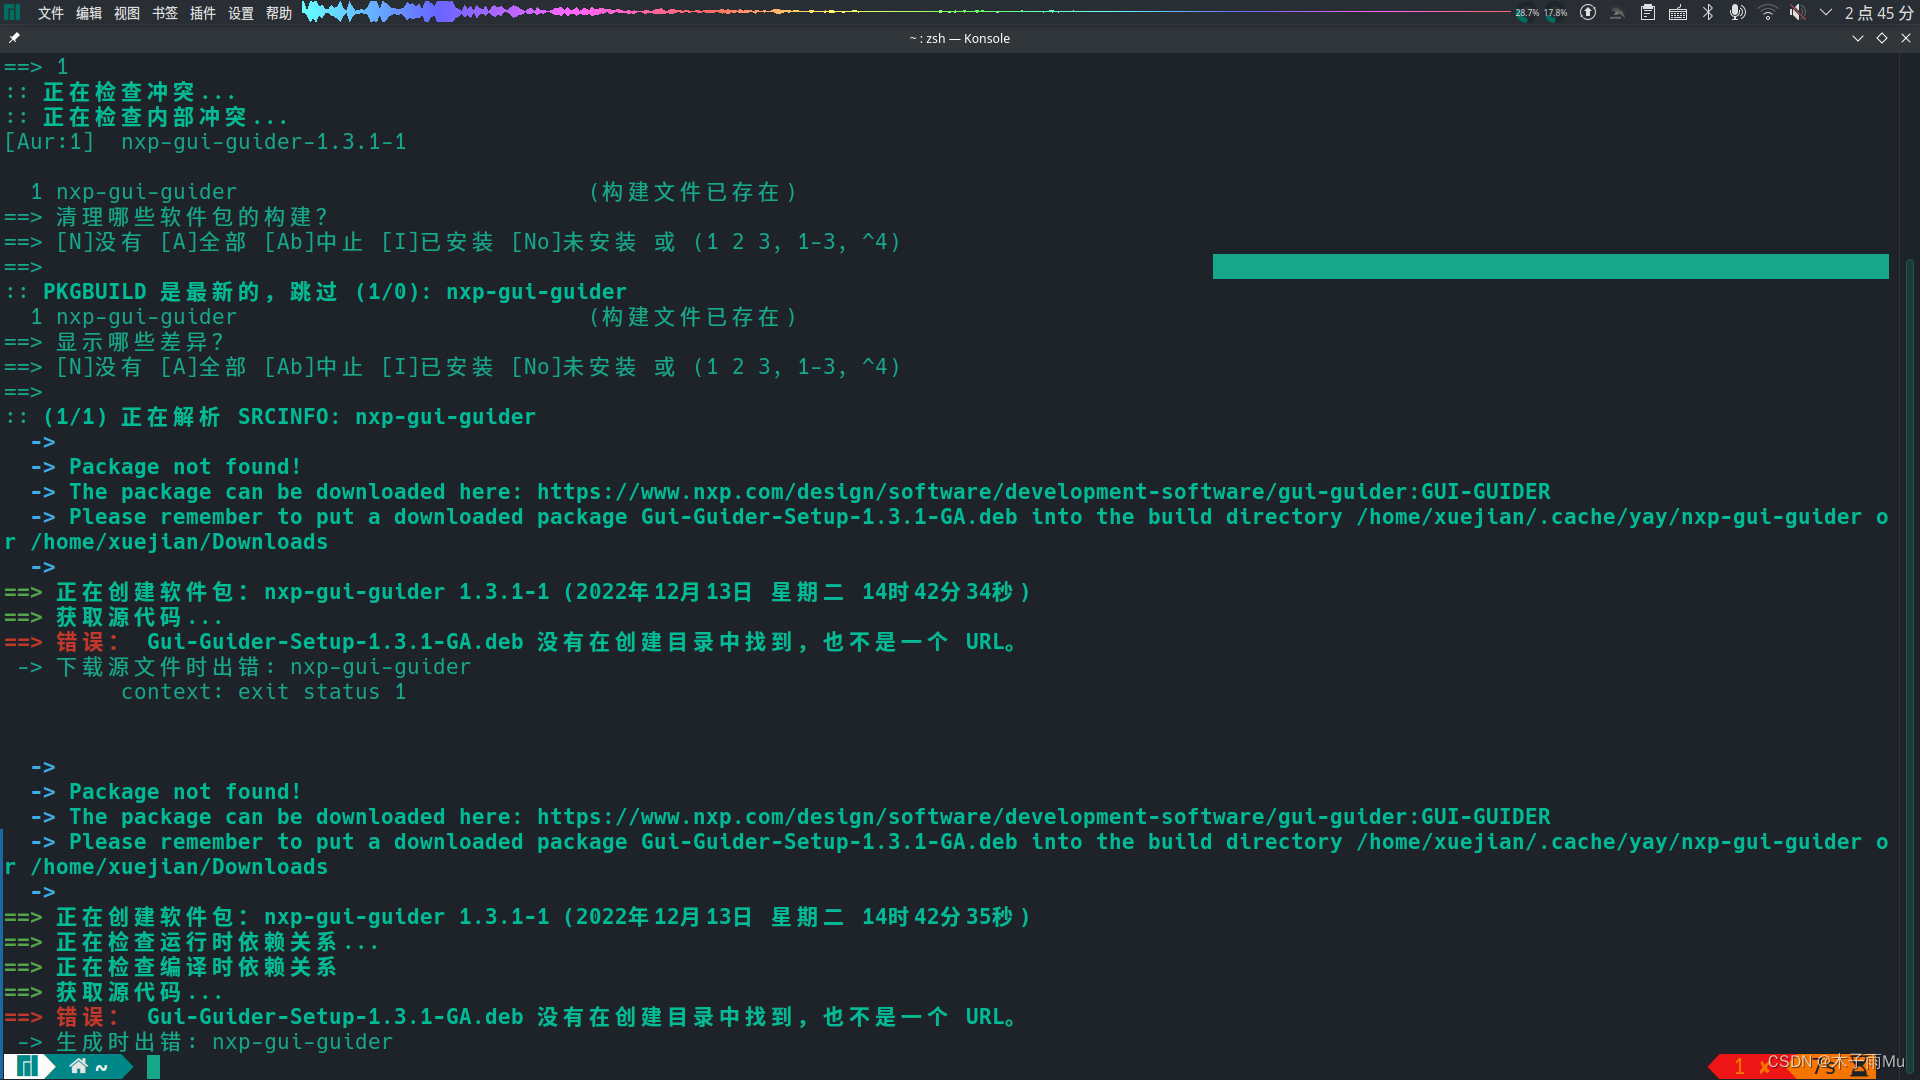Open the microphone tray icon
This screenshot has width=1920, height=1080.
click(1738, 12)
